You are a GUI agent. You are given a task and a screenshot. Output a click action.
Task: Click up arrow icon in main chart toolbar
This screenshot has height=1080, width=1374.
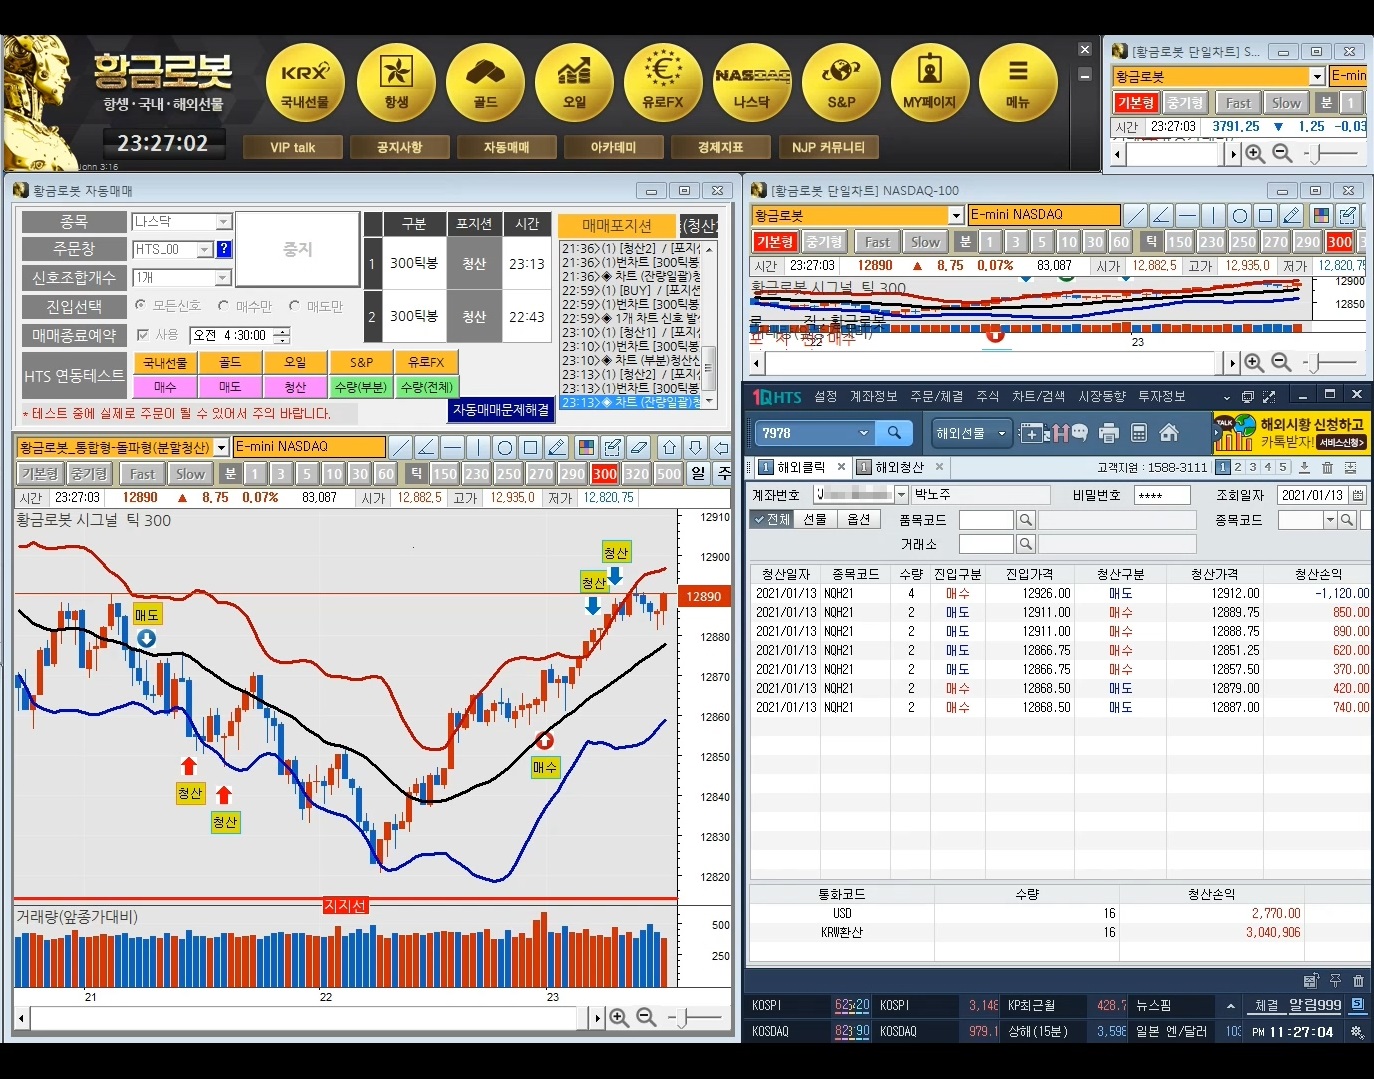[x=669, y=447]
